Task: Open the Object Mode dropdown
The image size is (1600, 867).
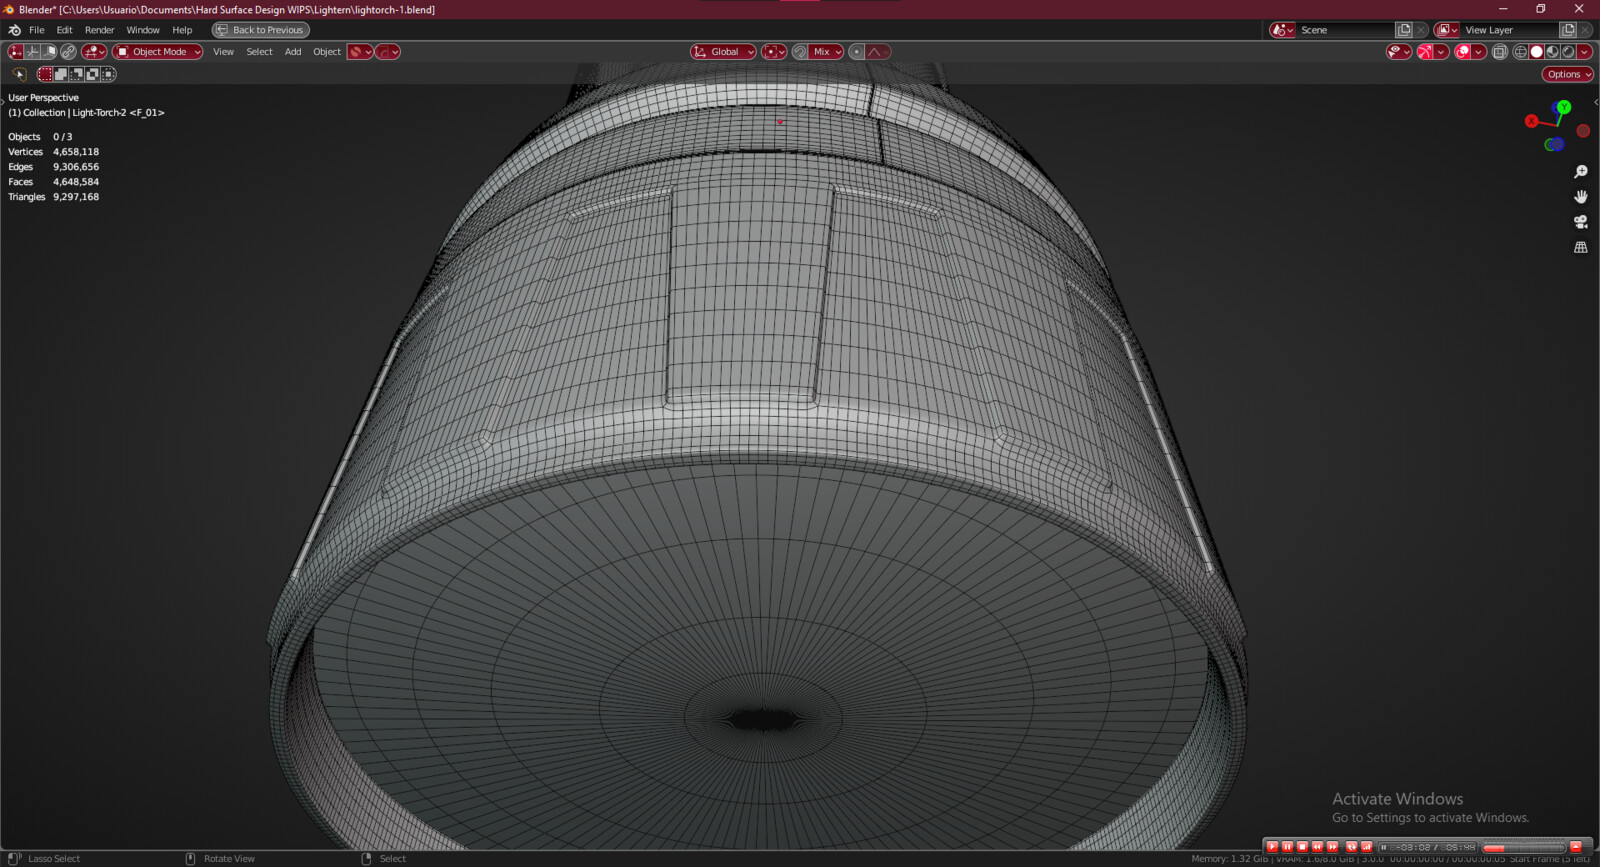Action: (x=158, y=51)
